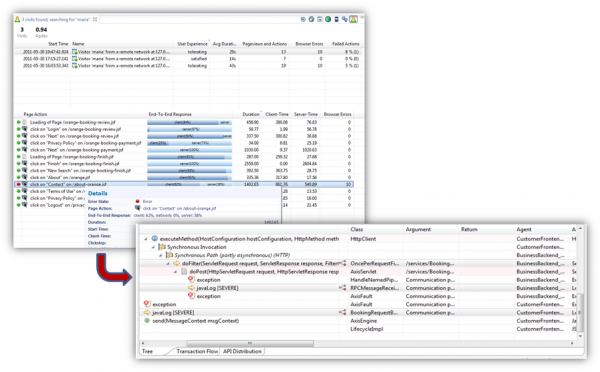Select the doFilter(ServletRequest request...) node
The height and width of the screenshot is (372, 600).
(261, 263)
